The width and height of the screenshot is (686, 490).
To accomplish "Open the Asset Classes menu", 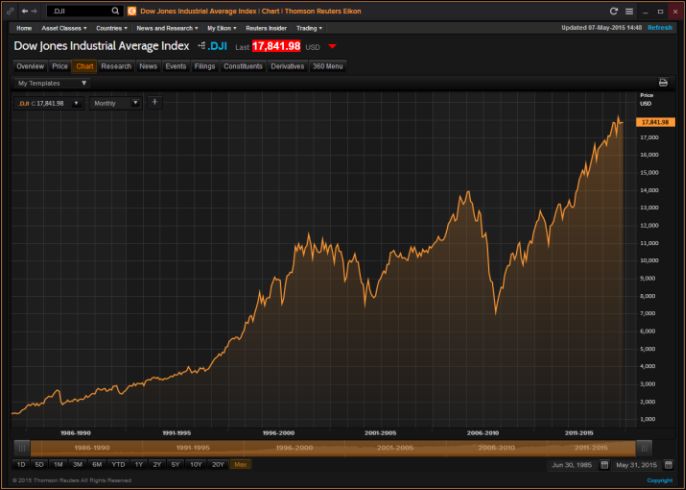I will click(64, 28).
